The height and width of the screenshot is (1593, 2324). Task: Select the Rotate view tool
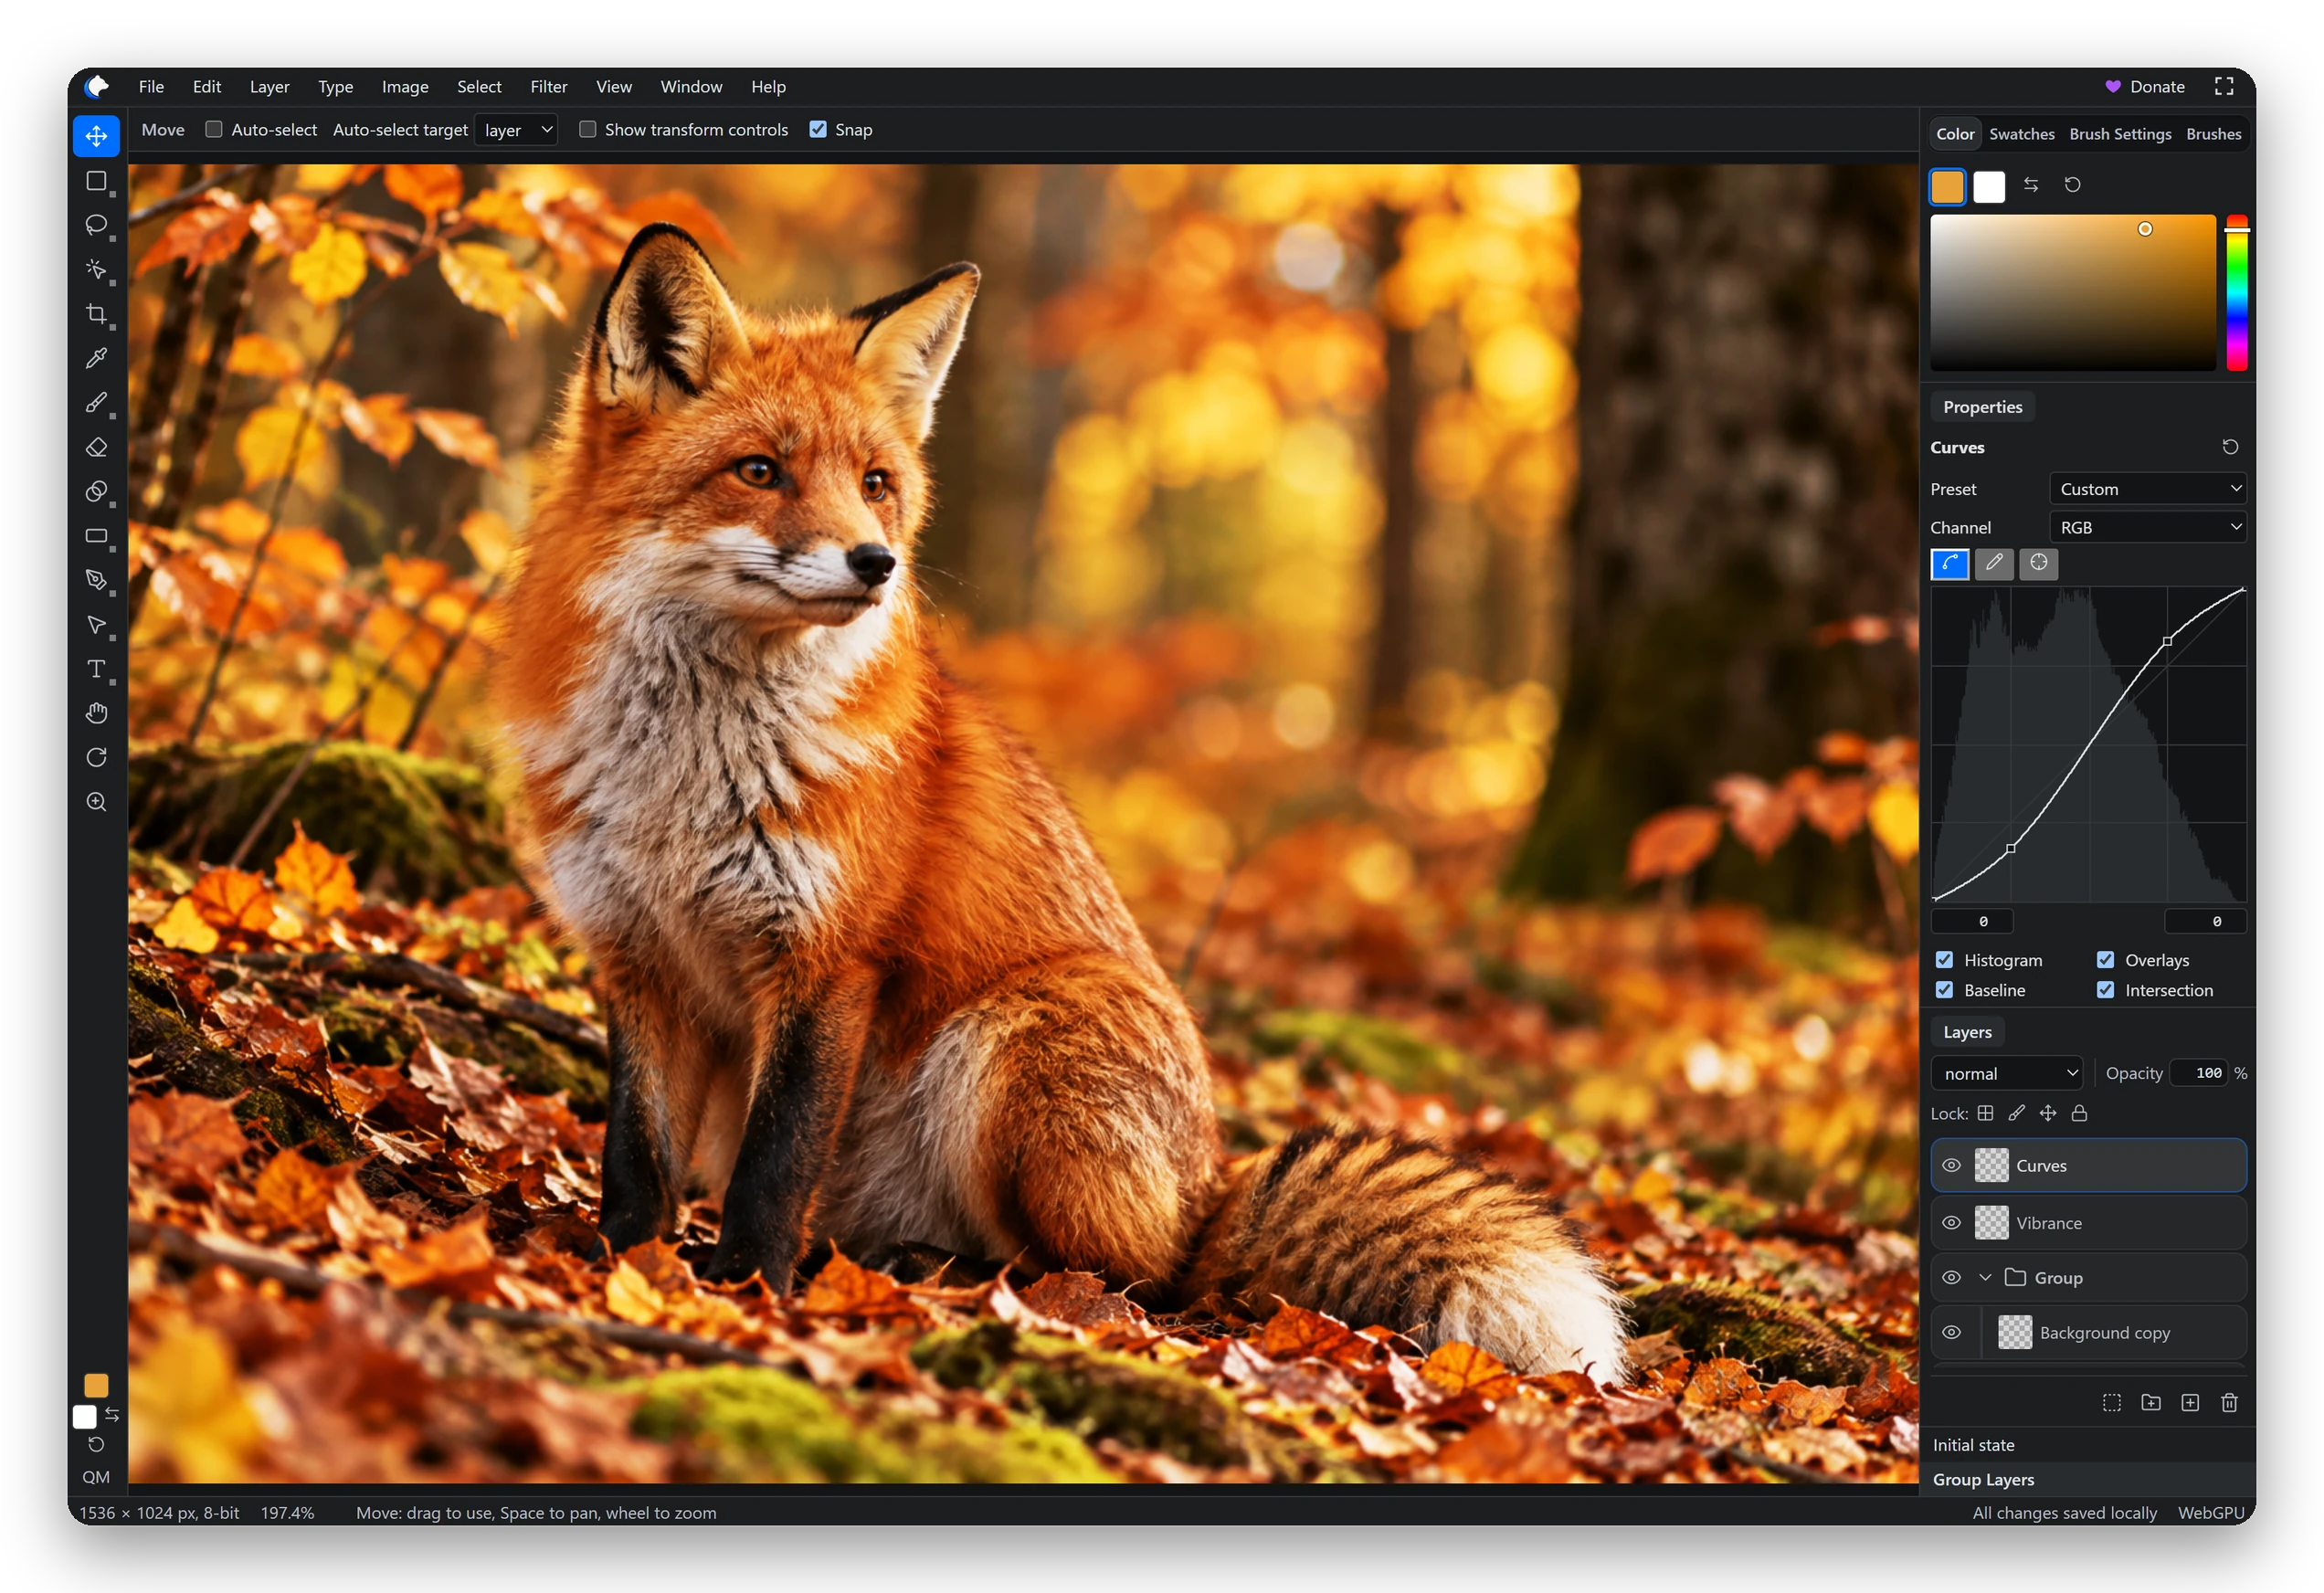click(x=96, y=758)
